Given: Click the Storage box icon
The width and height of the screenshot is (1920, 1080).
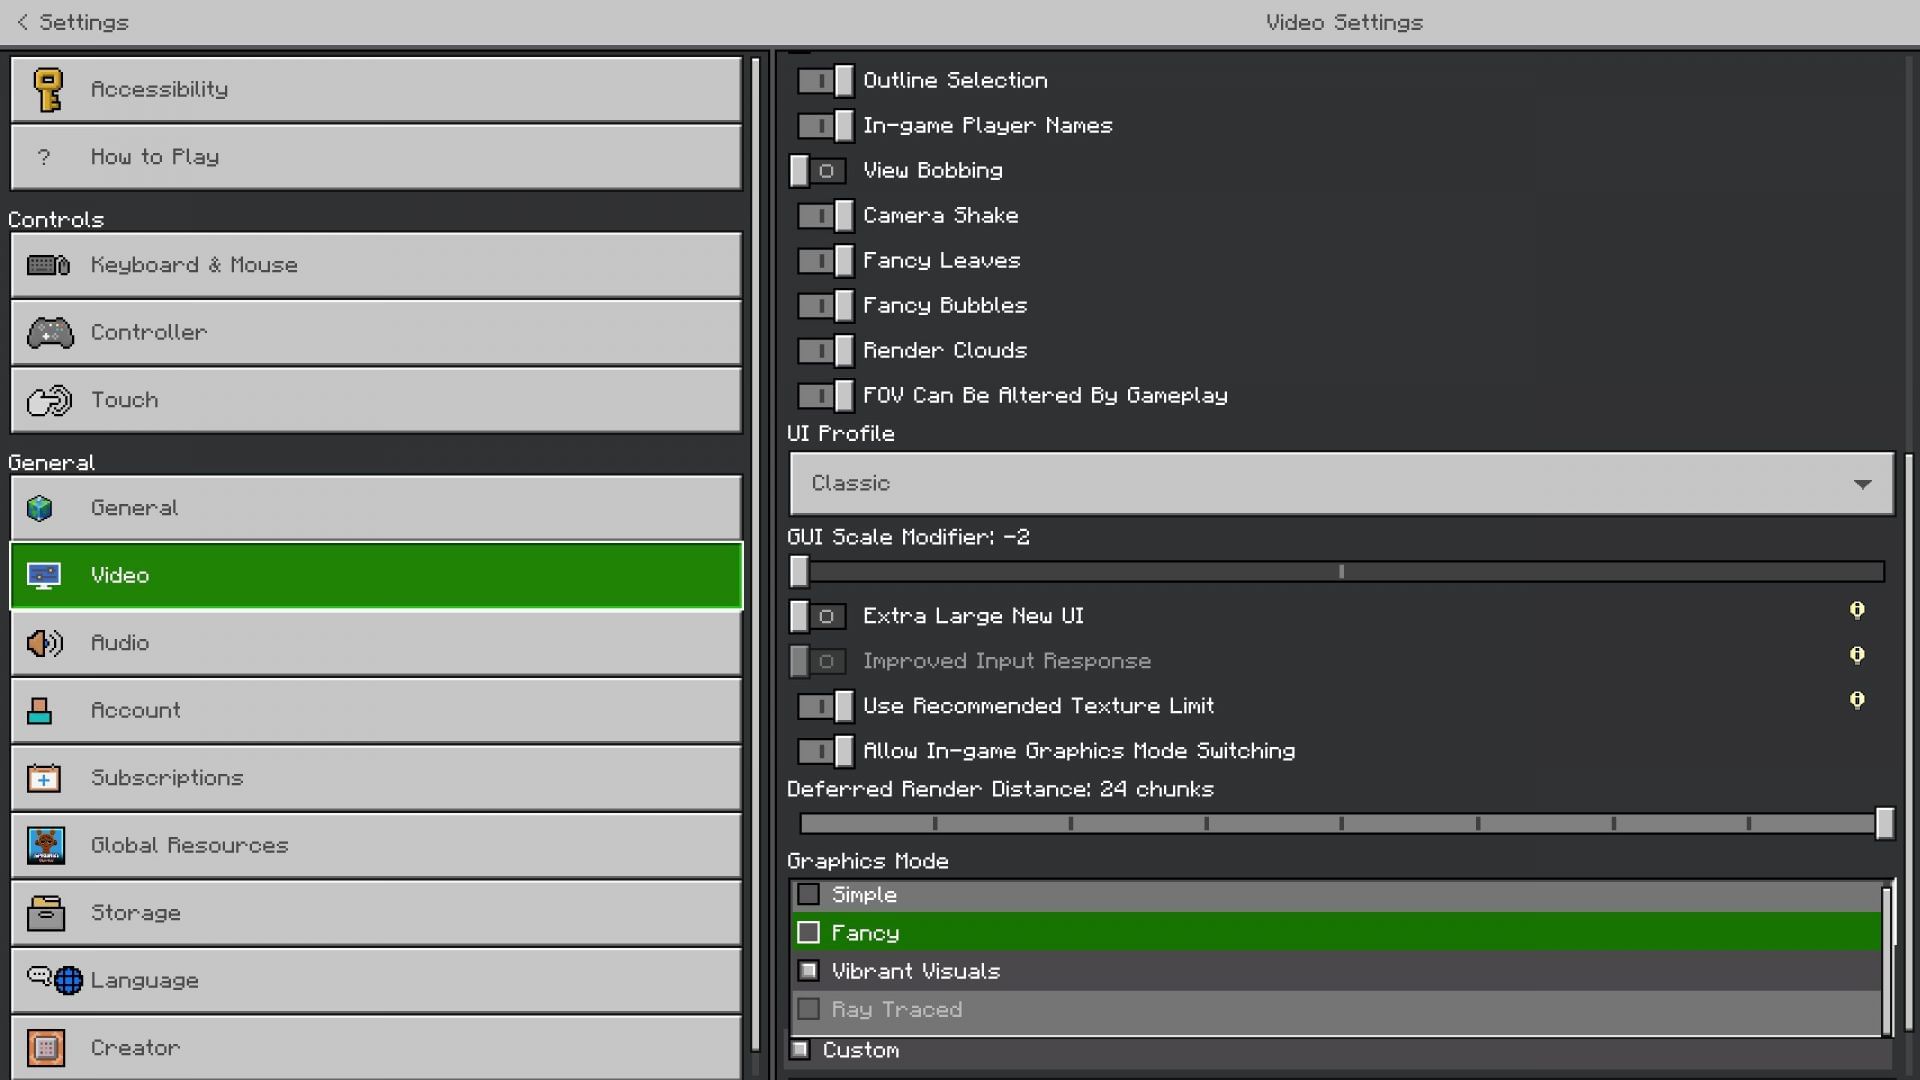Looking at the screenshot, I should click(x=45, y=913).
